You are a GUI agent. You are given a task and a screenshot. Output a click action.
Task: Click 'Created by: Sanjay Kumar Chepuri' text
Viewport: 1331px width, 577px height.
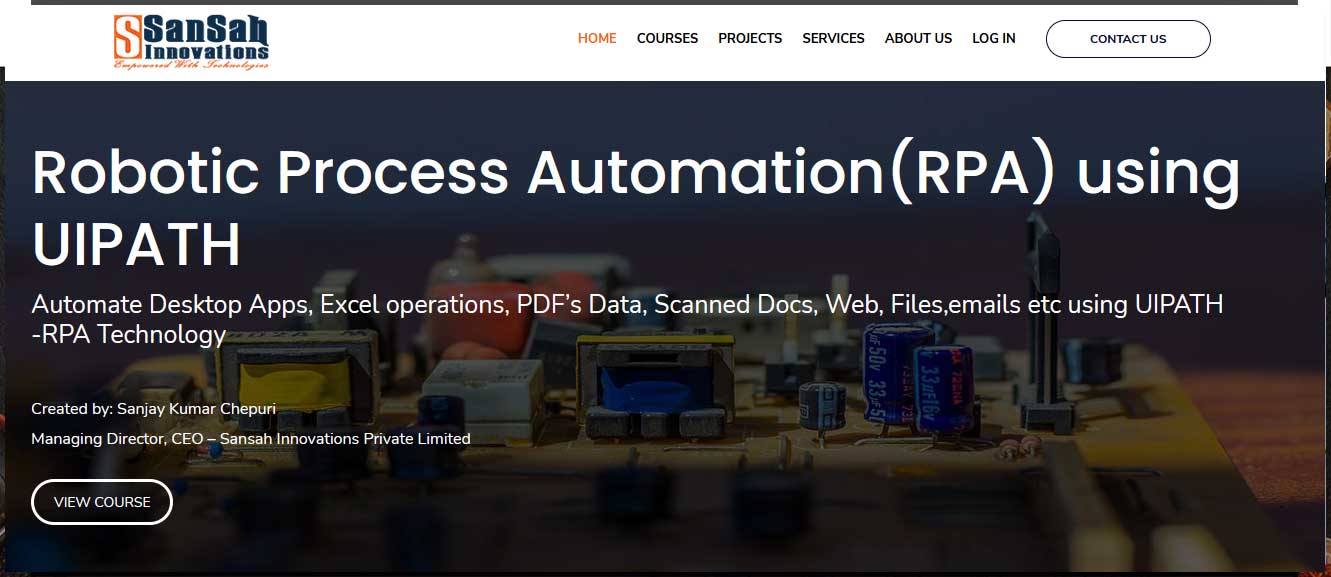click(153, 408)
